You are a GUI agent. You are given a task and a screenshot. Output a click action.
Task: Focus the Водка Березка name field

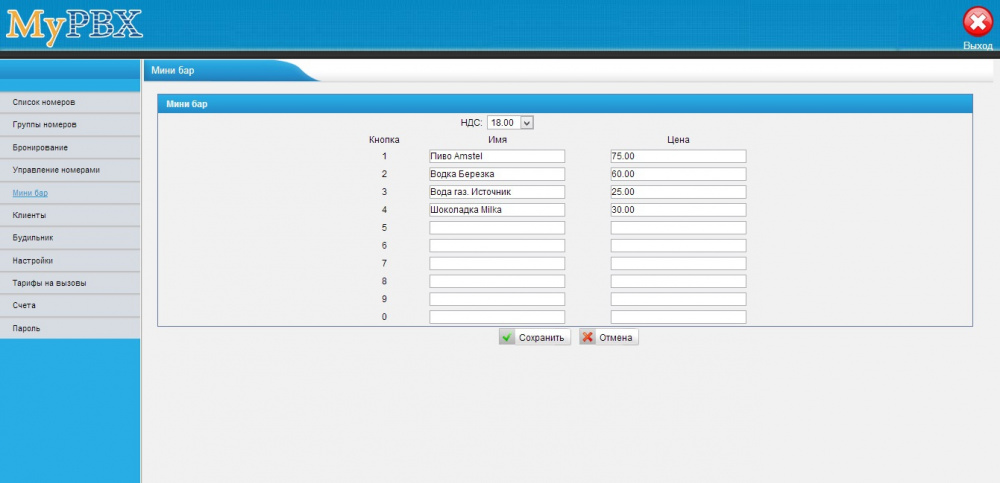[x=497, y=174]
